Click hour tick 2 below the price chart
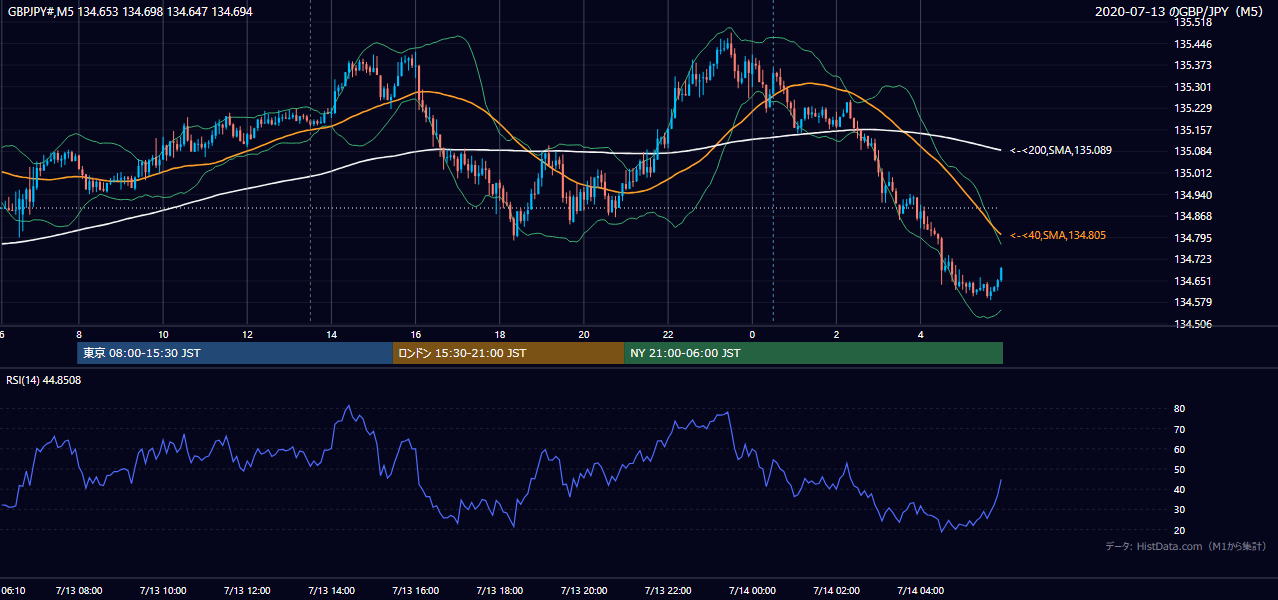 click(x=836, y=334)
